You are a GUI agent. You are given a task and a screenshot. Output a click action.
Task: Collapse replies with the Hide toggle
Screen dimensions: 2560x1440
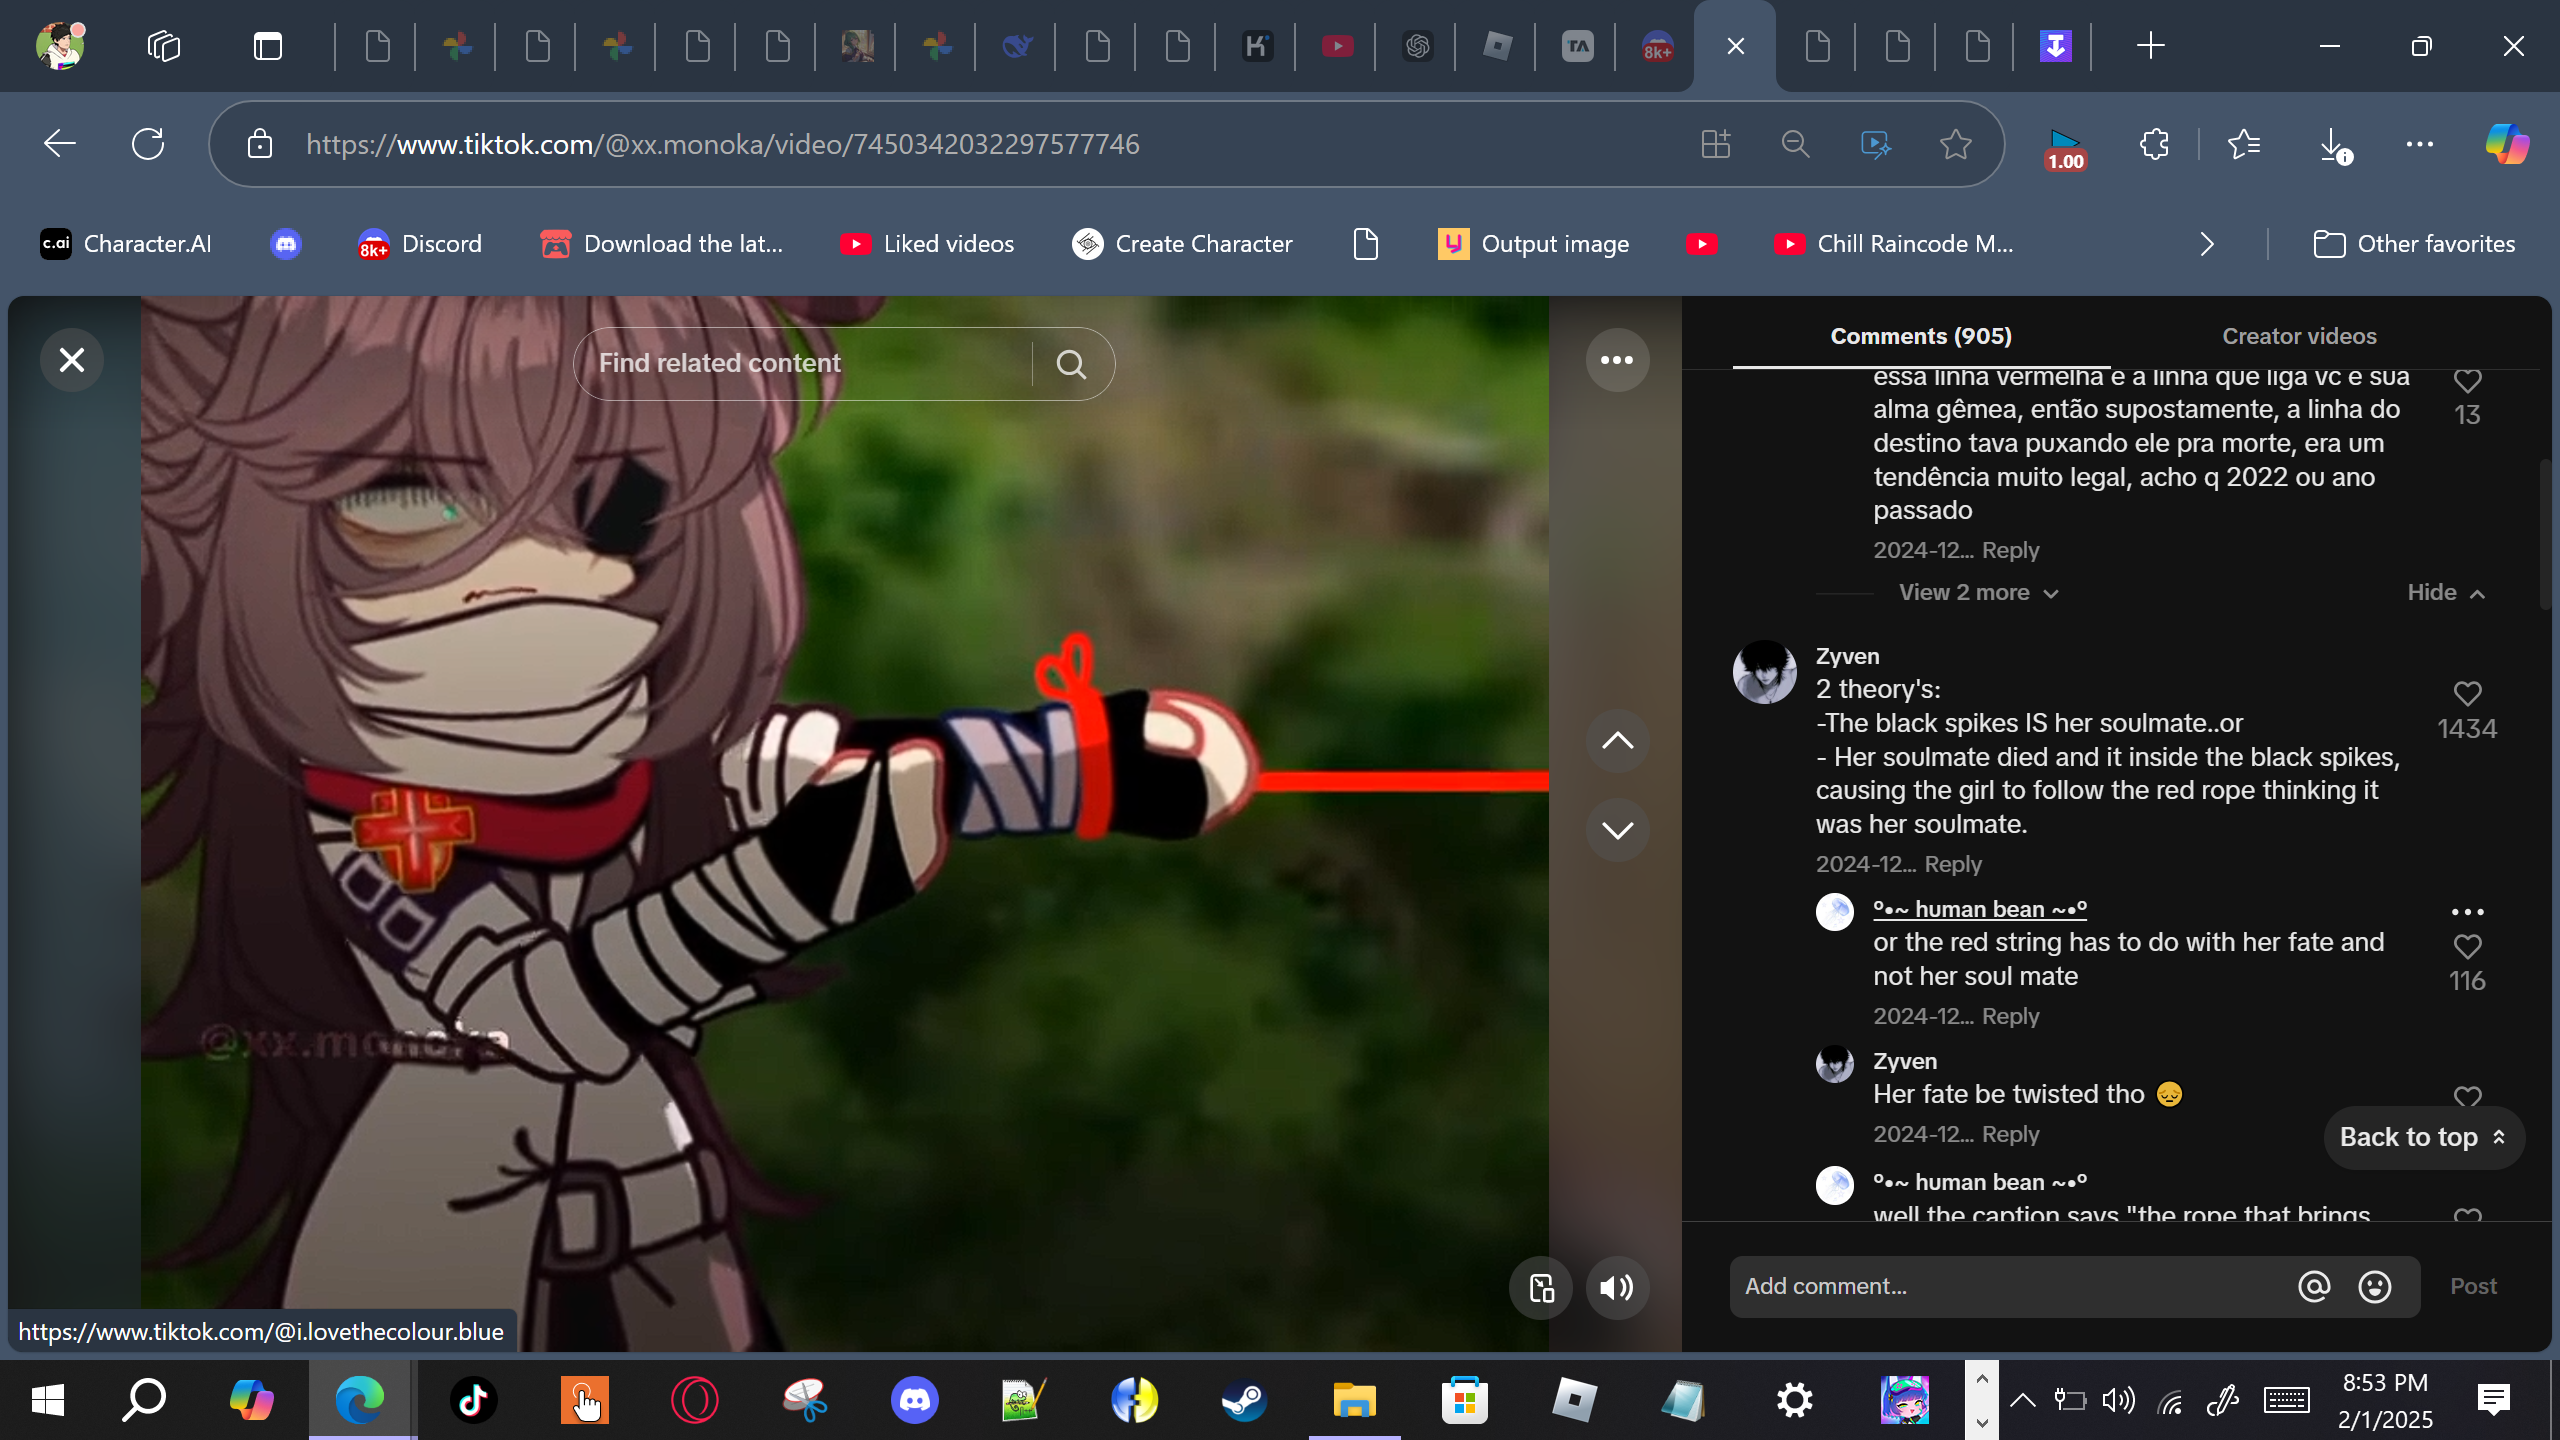[x=2445, y=593]
